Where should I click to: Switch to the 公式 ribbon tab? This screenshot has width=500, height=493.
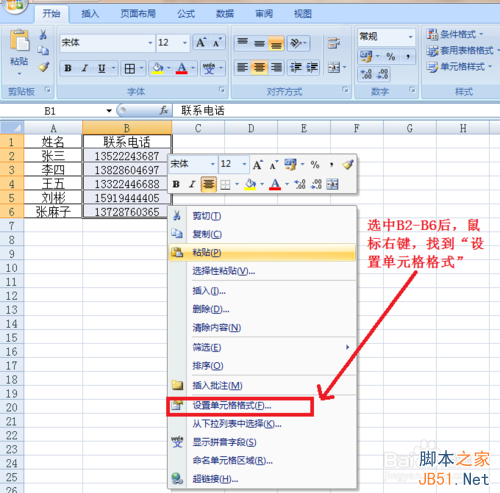click(186, 14)
